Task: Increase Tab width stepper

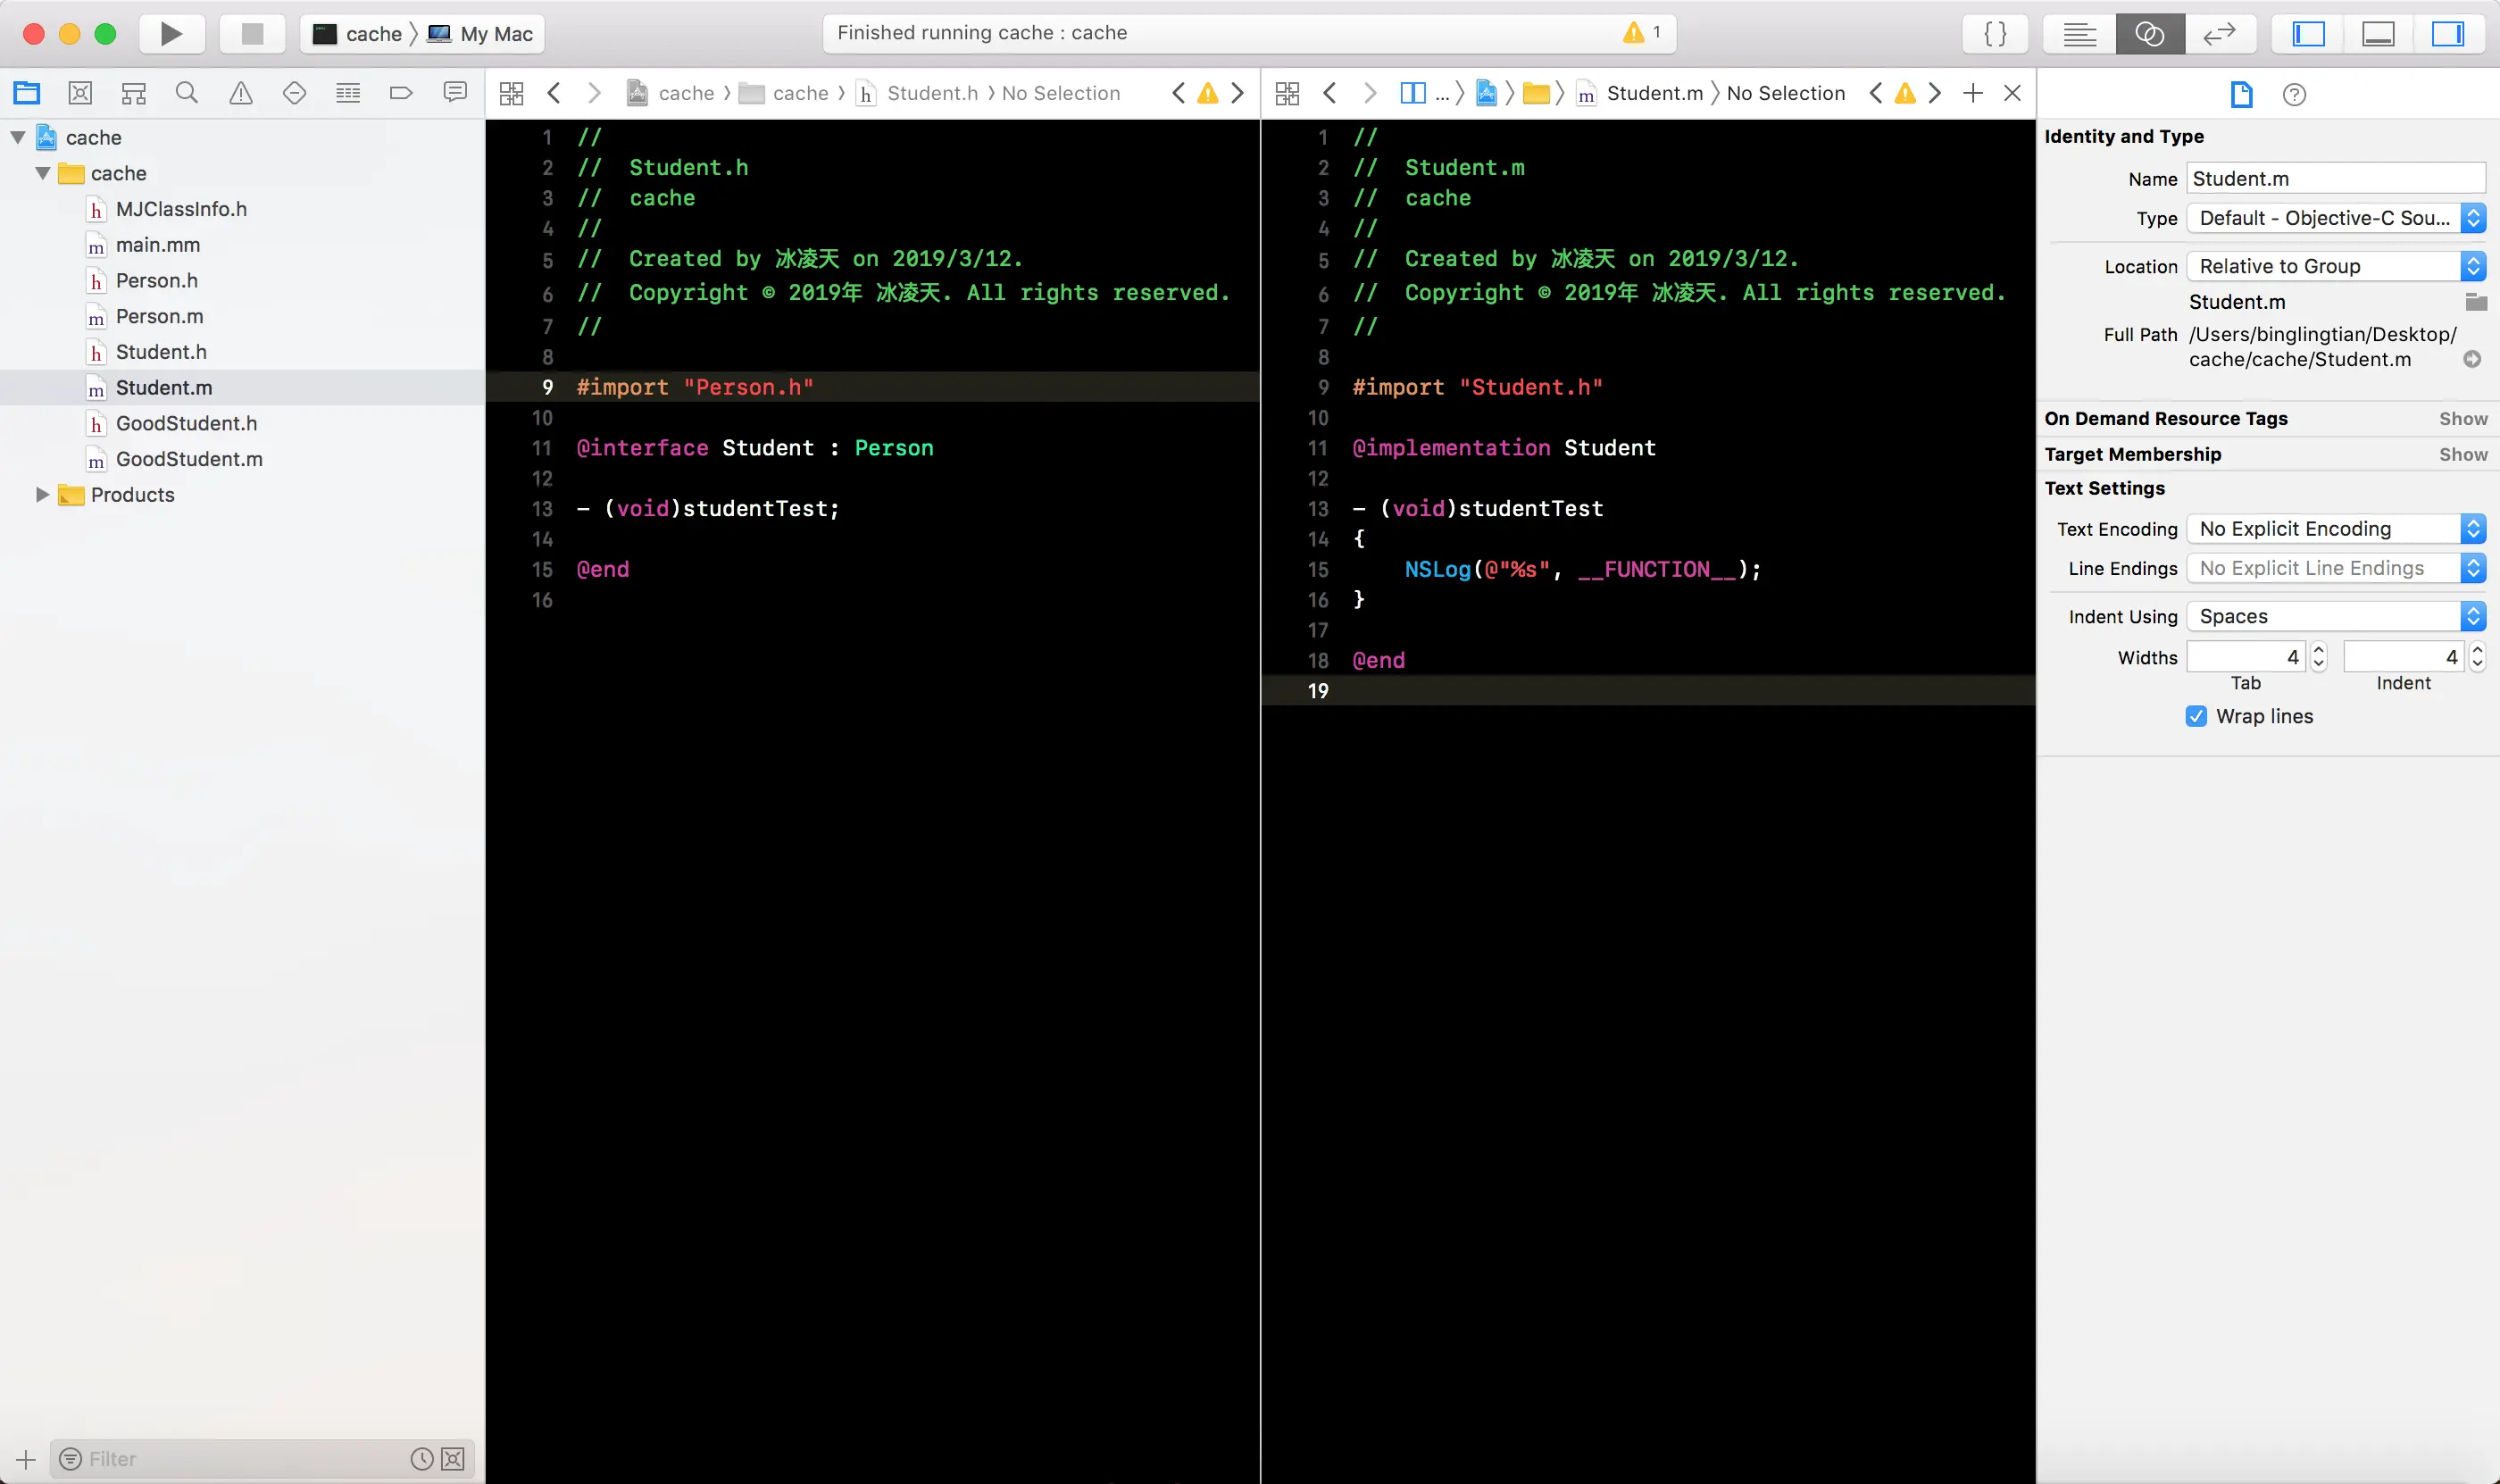Action: click(2319, 650)
